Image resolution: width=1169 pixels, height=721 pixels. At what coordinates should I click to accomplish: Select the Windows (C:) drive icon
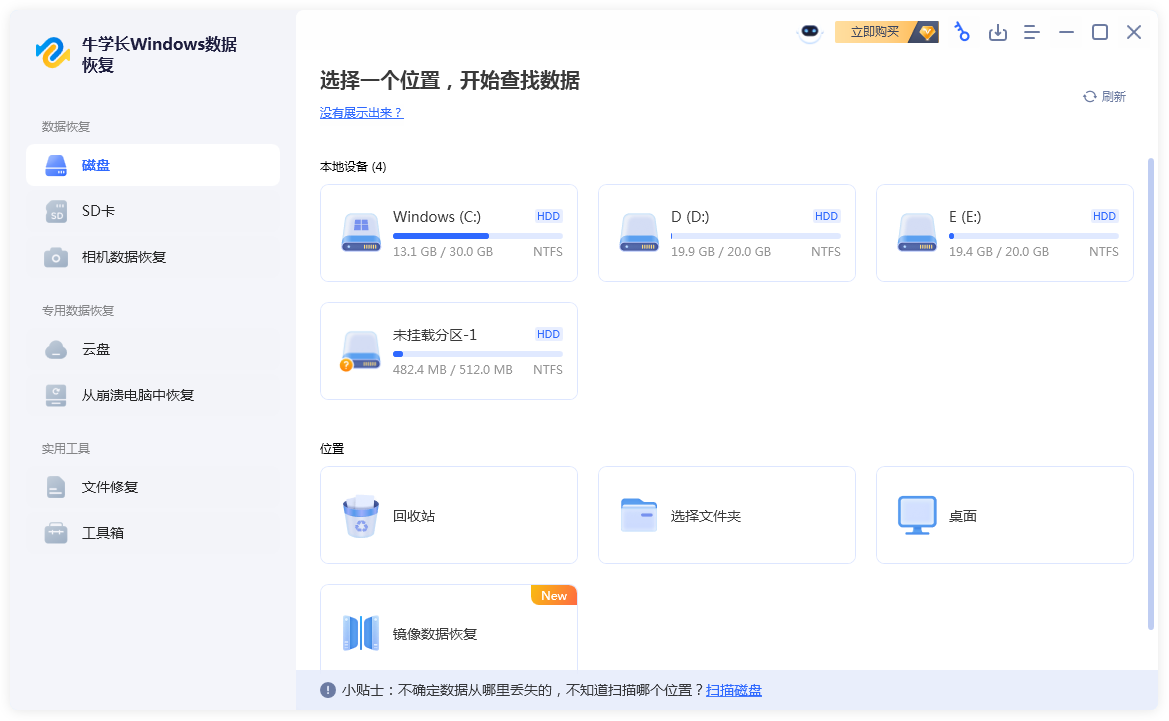[x=361, y=232]
